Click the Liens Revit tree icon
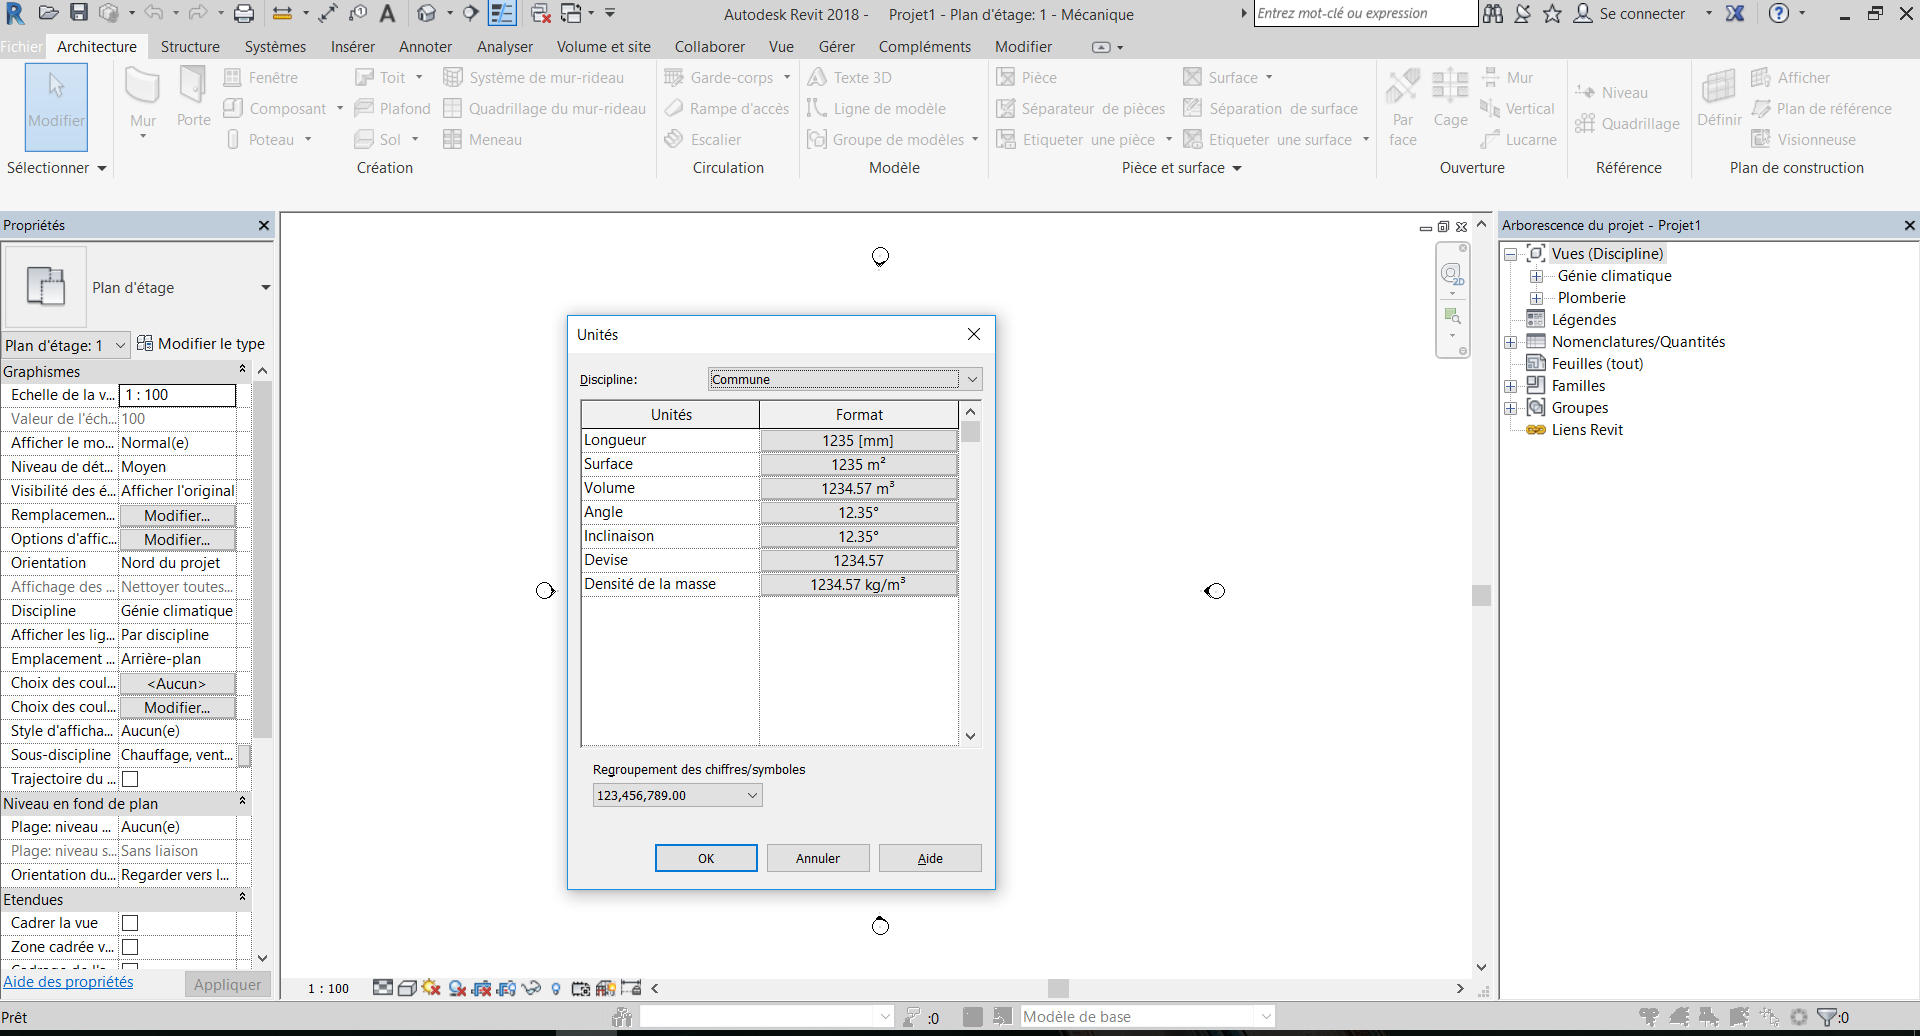Viewport: 1920px width, 1036px height. point(1536,430)
